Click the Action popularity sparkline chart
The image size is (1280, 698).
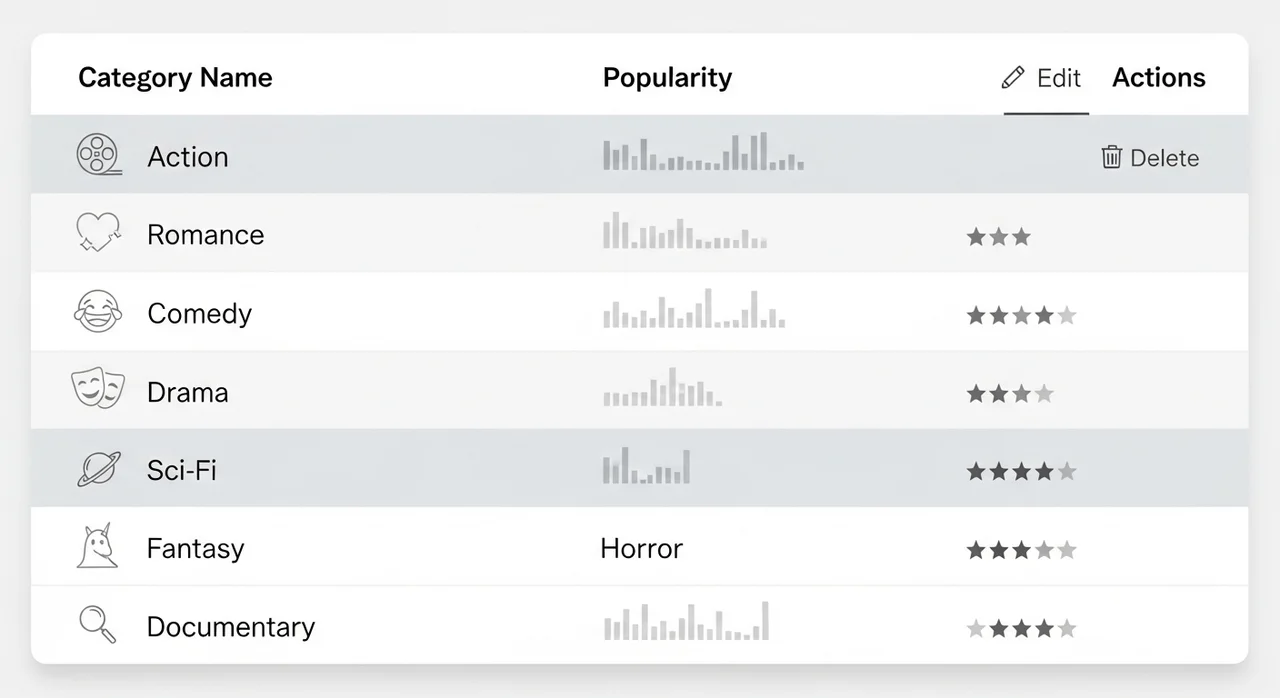click(x=703, y=153)
